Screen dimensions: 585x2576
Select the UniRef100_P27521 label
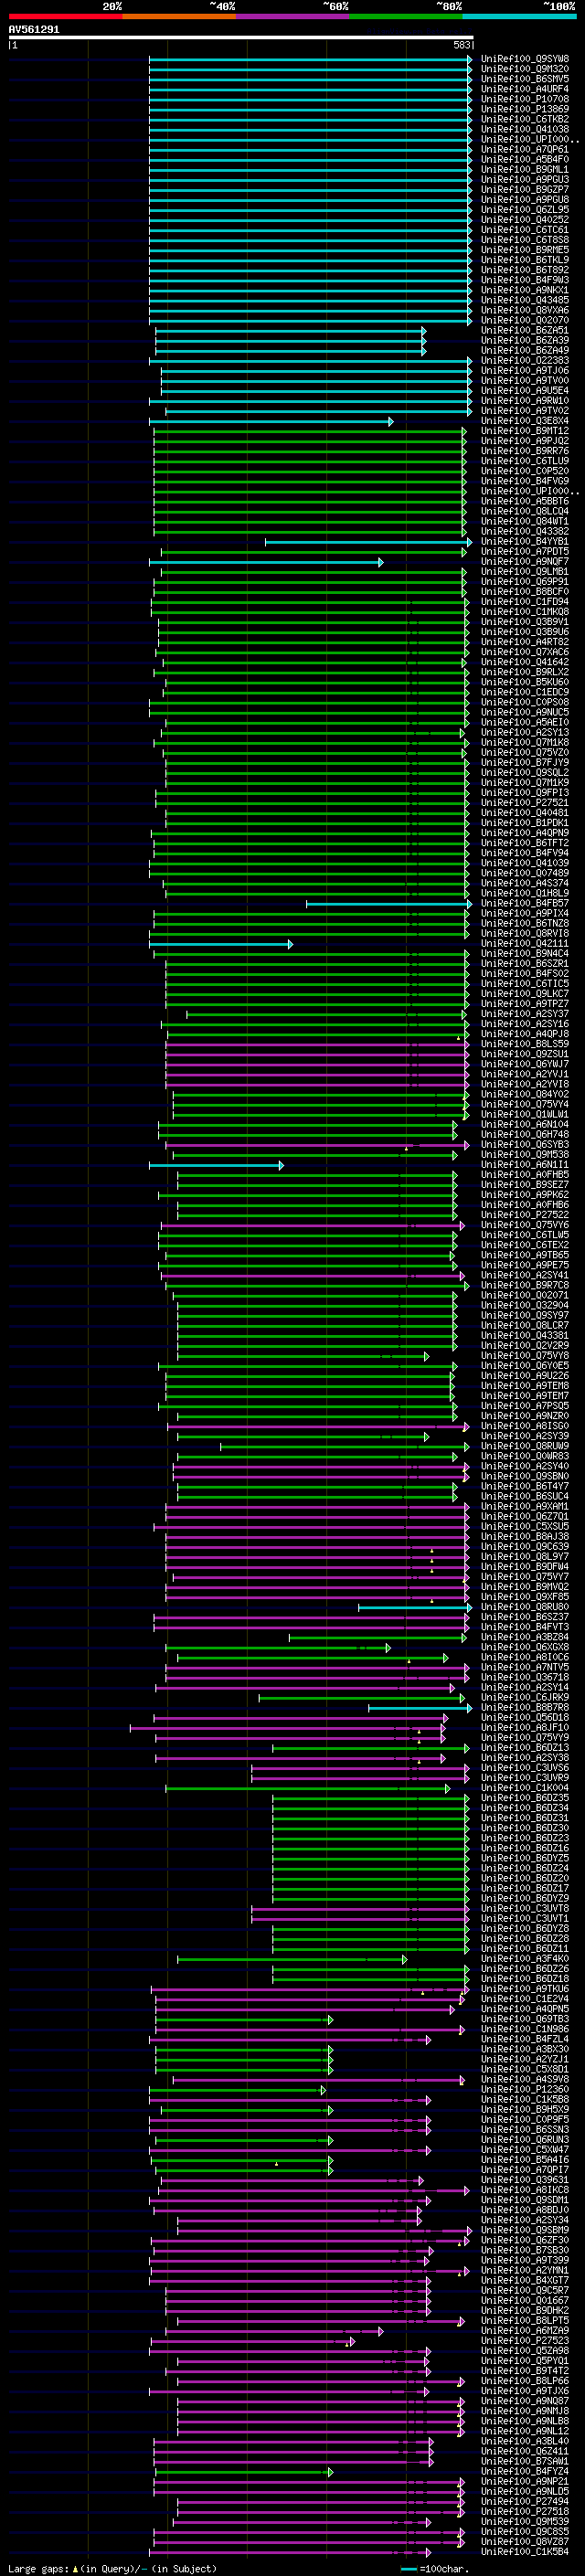point(525,802)
